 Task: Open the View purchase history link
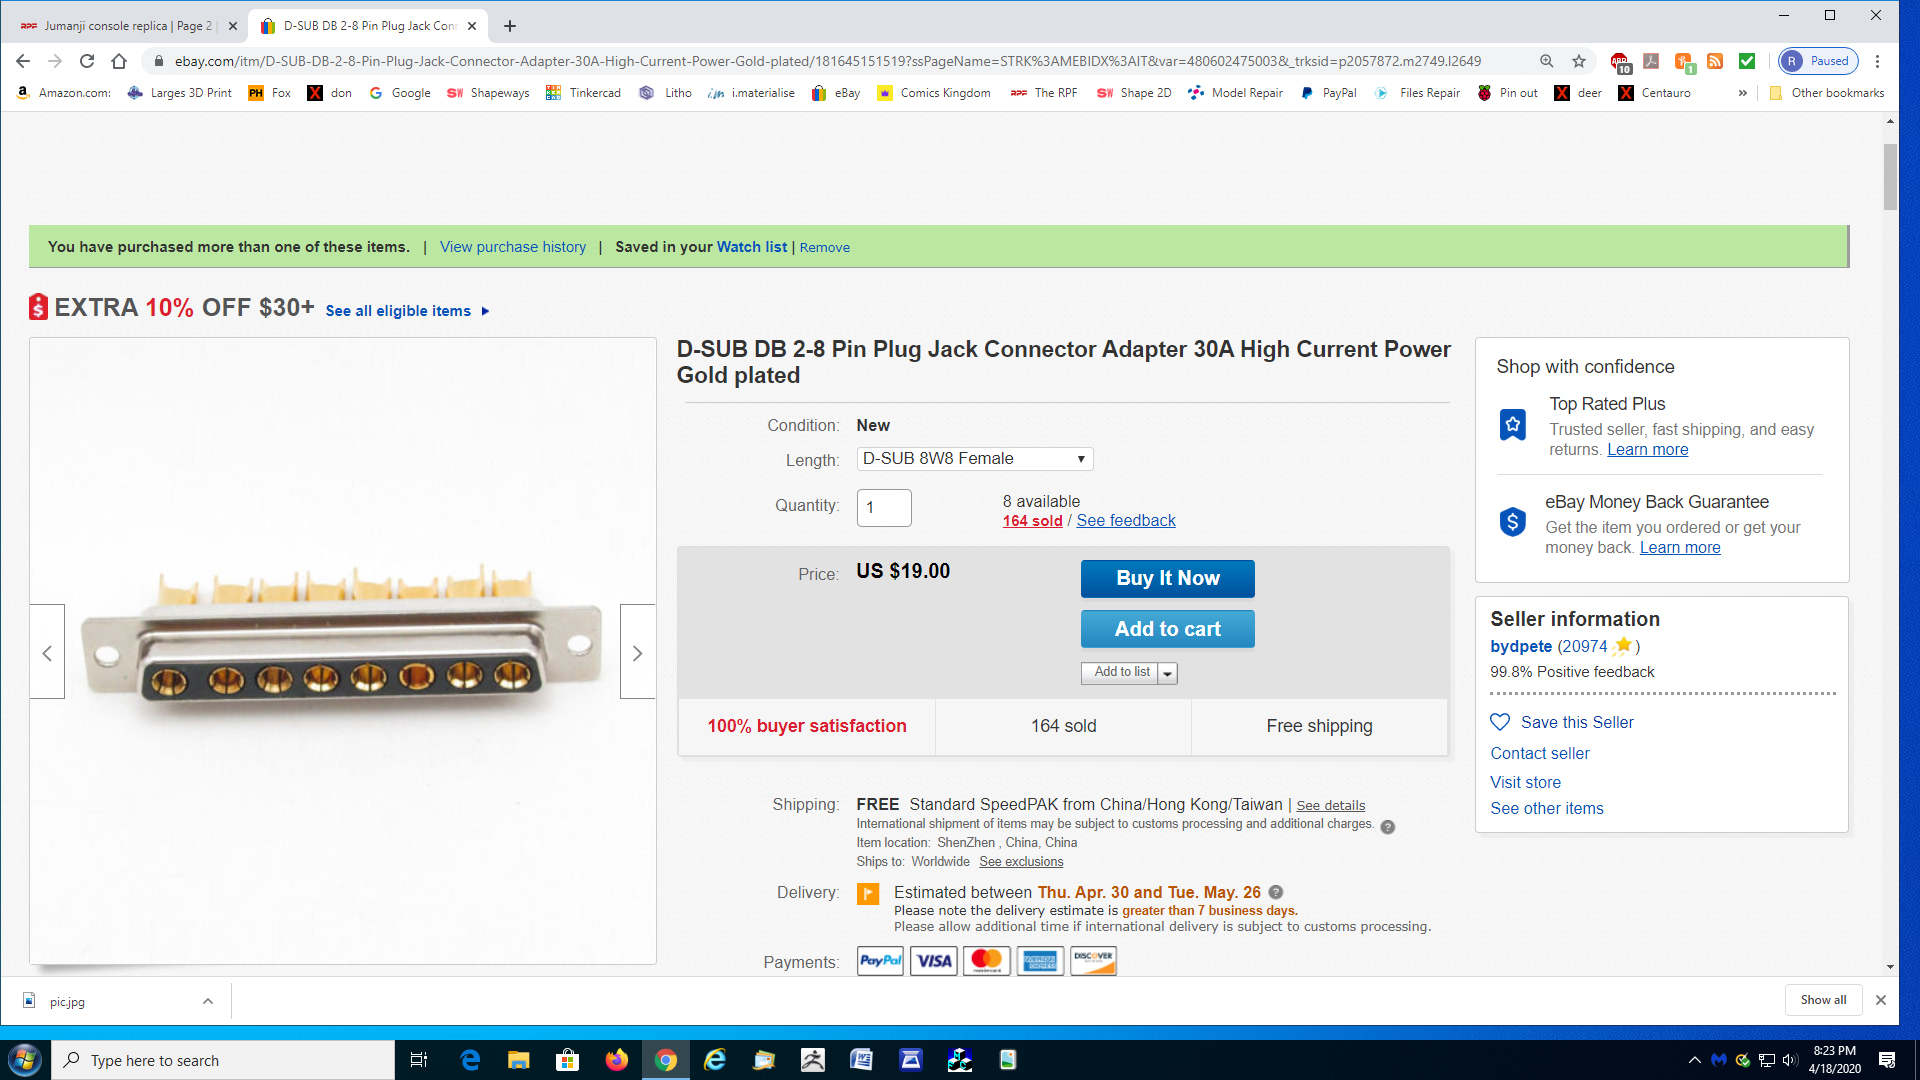pos(513,247)
